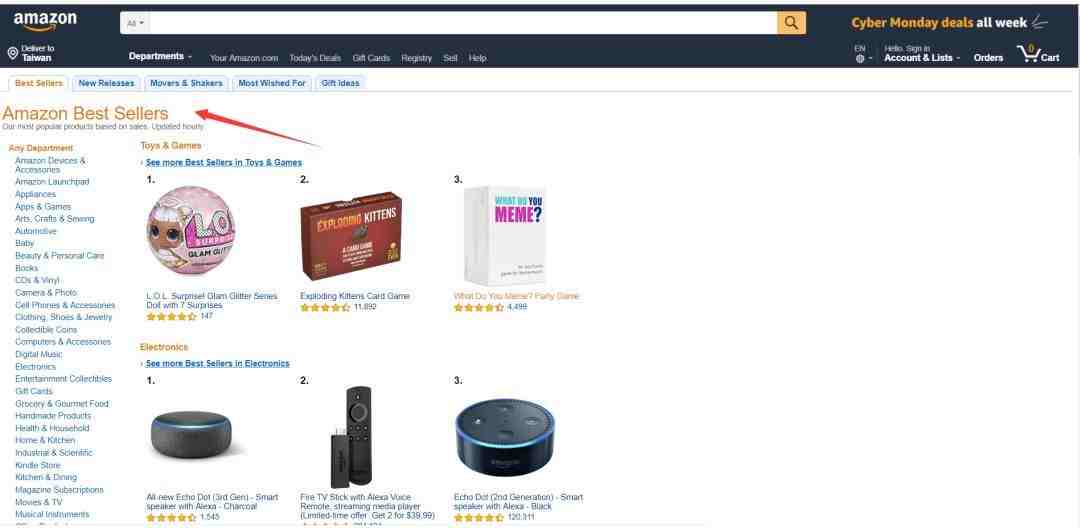Click the Today's Deals link

(x=315, y=58)
